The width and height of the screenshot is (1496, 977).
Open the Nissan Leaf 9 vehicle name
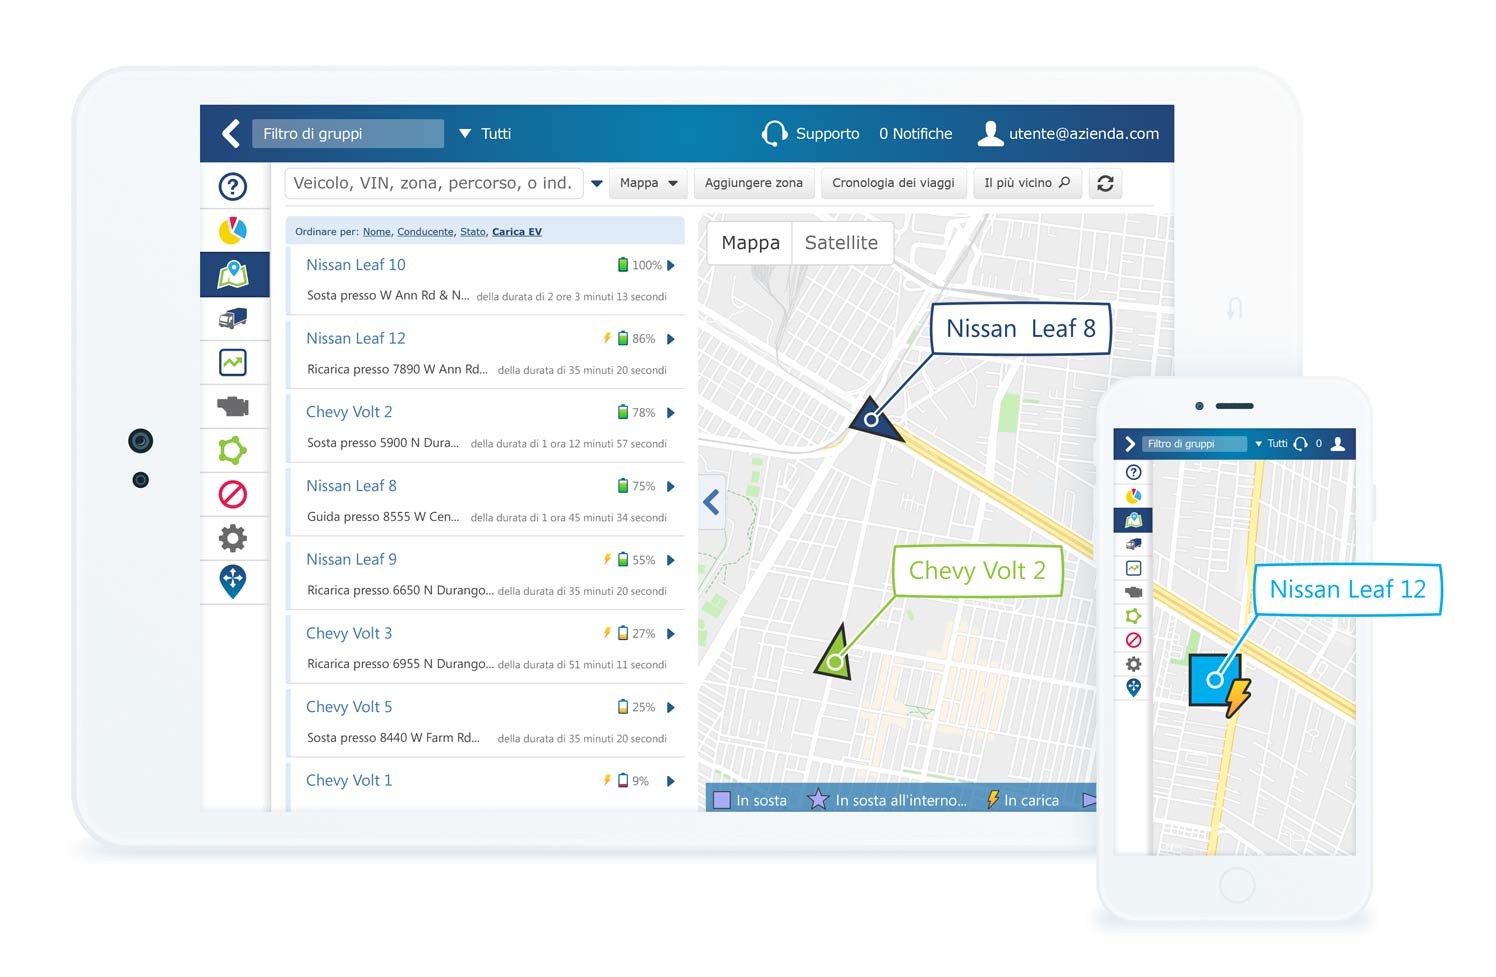click(351, 560)
